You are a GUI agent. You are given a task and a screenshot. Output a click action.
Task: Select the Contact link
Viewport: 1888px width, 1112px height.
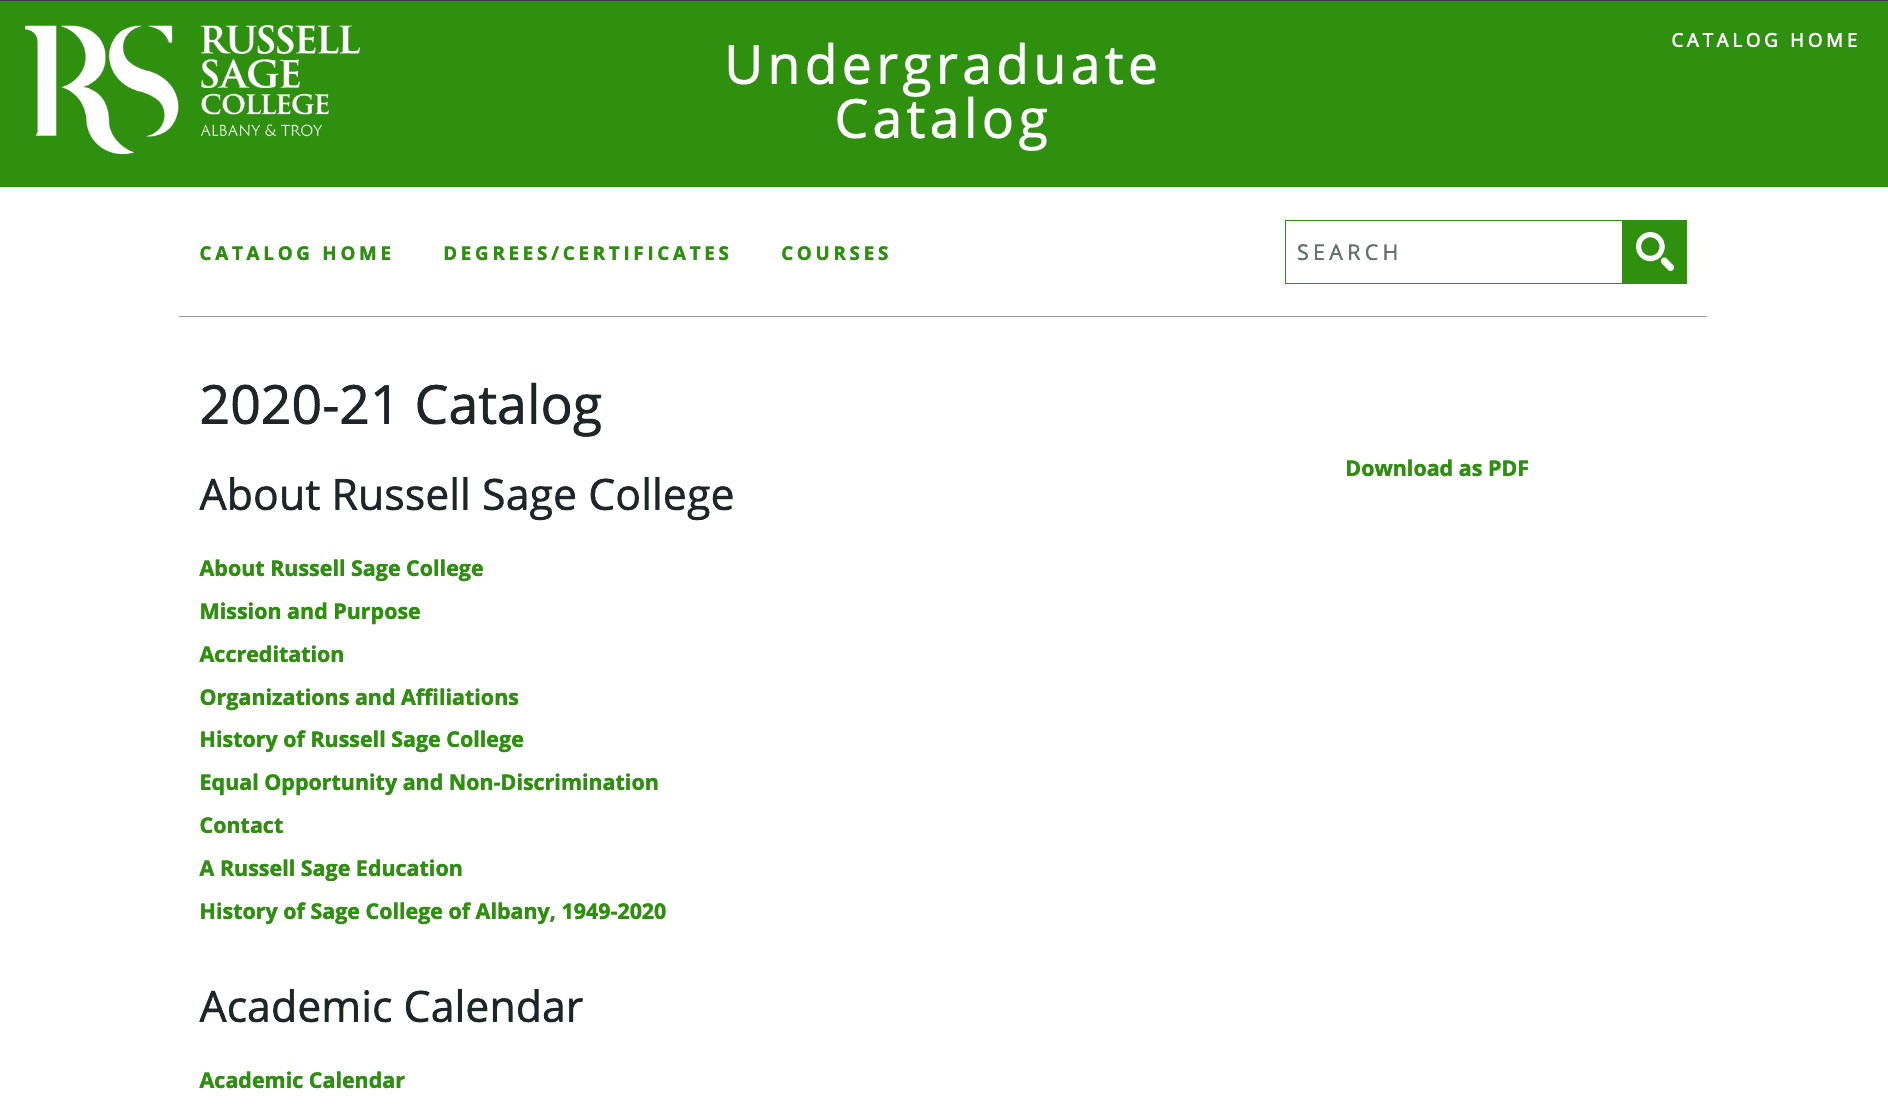tap(240, 825)
